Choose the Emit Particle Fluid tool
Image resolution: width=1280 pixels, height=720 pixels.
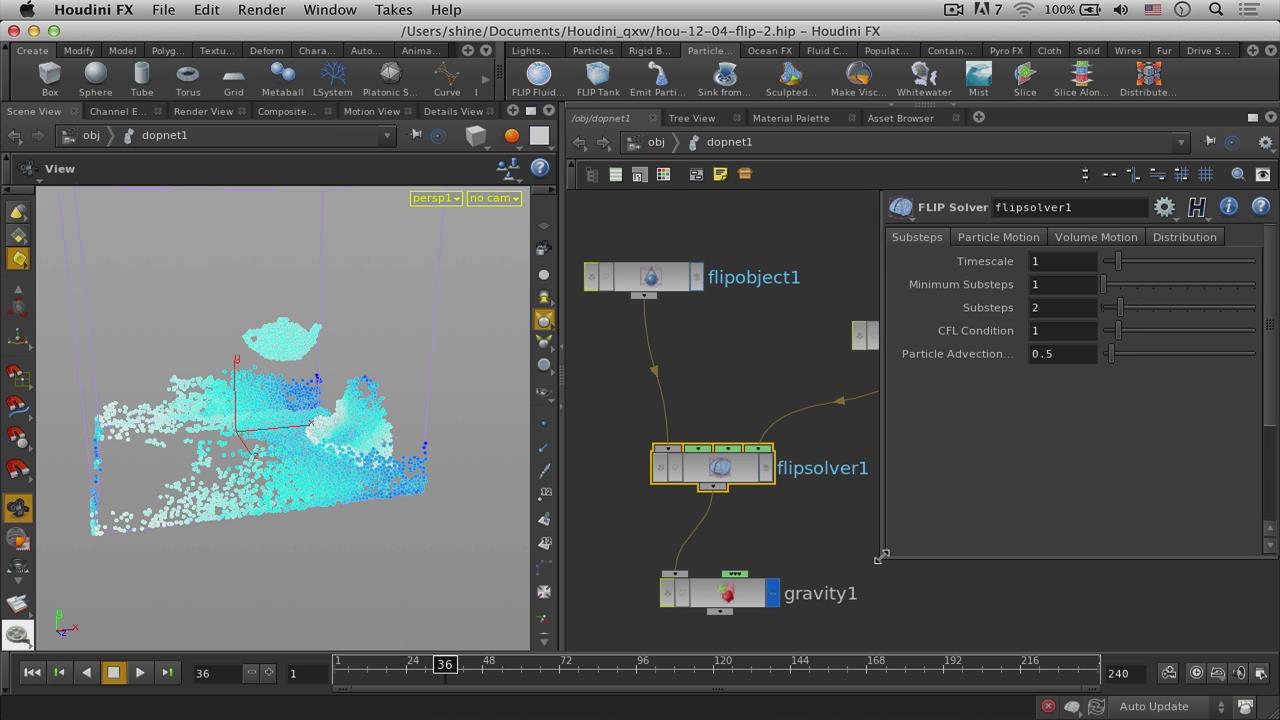tap(657, 78)
